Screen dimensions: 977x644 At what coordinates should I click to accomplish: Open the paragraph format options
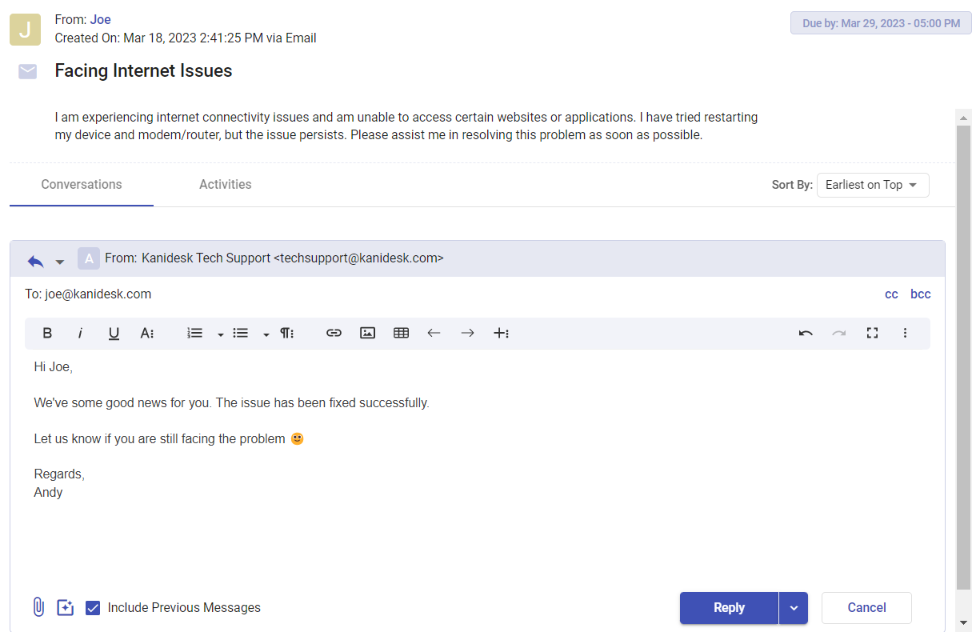point(287,333)
